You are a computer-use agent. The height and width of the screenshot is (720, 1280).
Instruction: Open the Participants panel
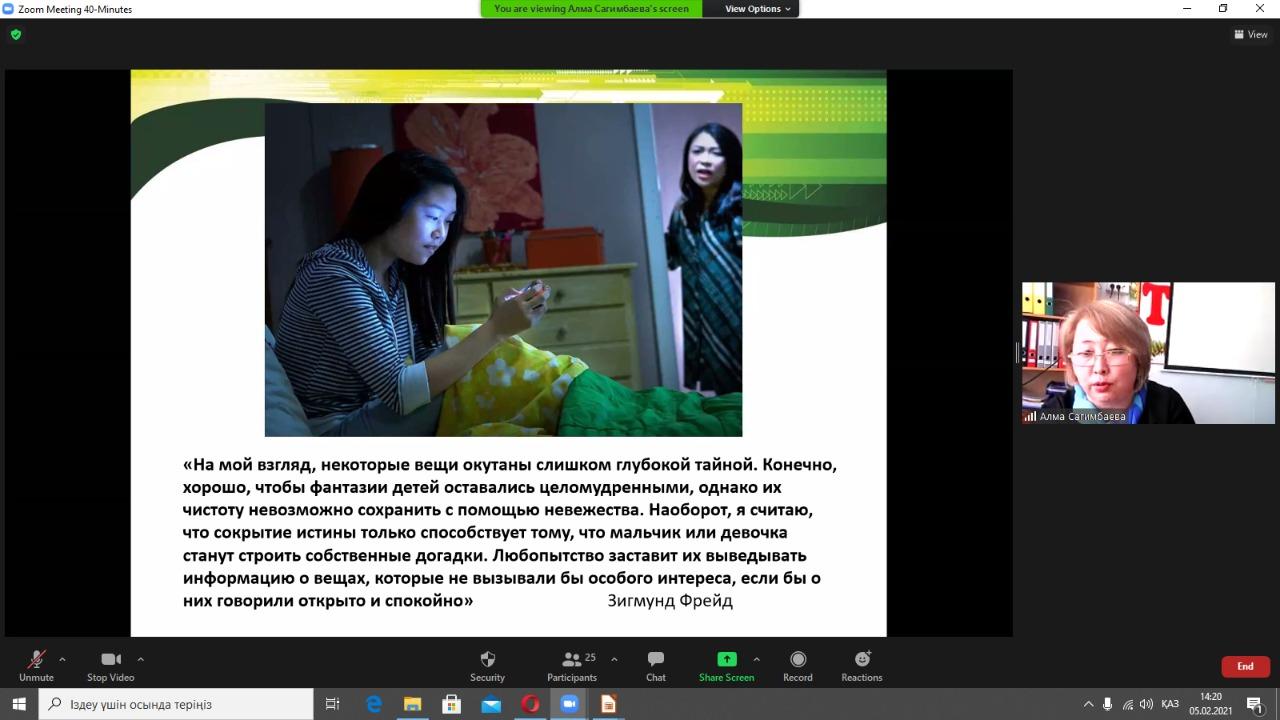click(x=572, y=665)
